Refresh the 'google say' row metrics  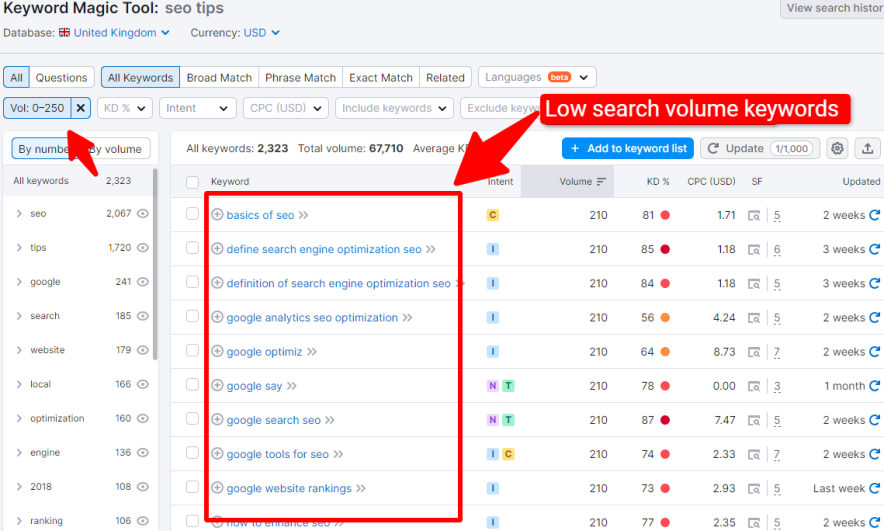click(874, 386)
